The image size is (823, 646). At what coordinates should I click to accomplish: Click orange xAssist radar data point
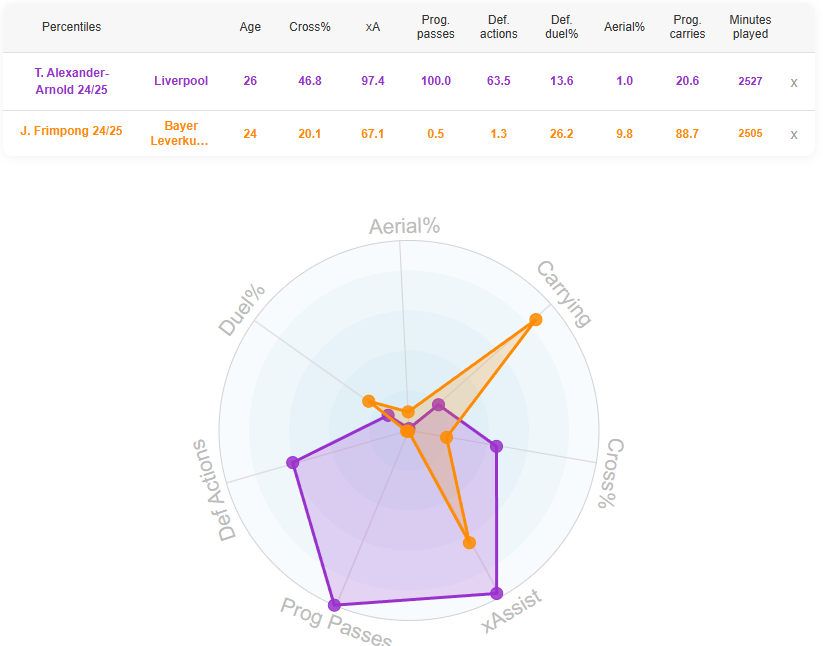click(469, 543)
